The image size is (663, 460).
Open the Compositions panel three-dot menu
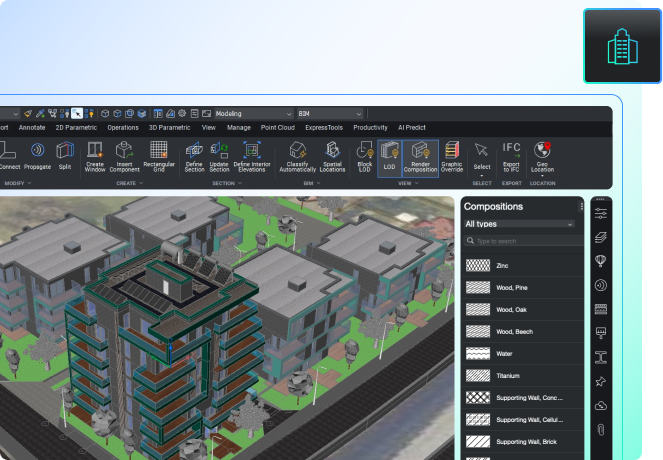[581, 206]
